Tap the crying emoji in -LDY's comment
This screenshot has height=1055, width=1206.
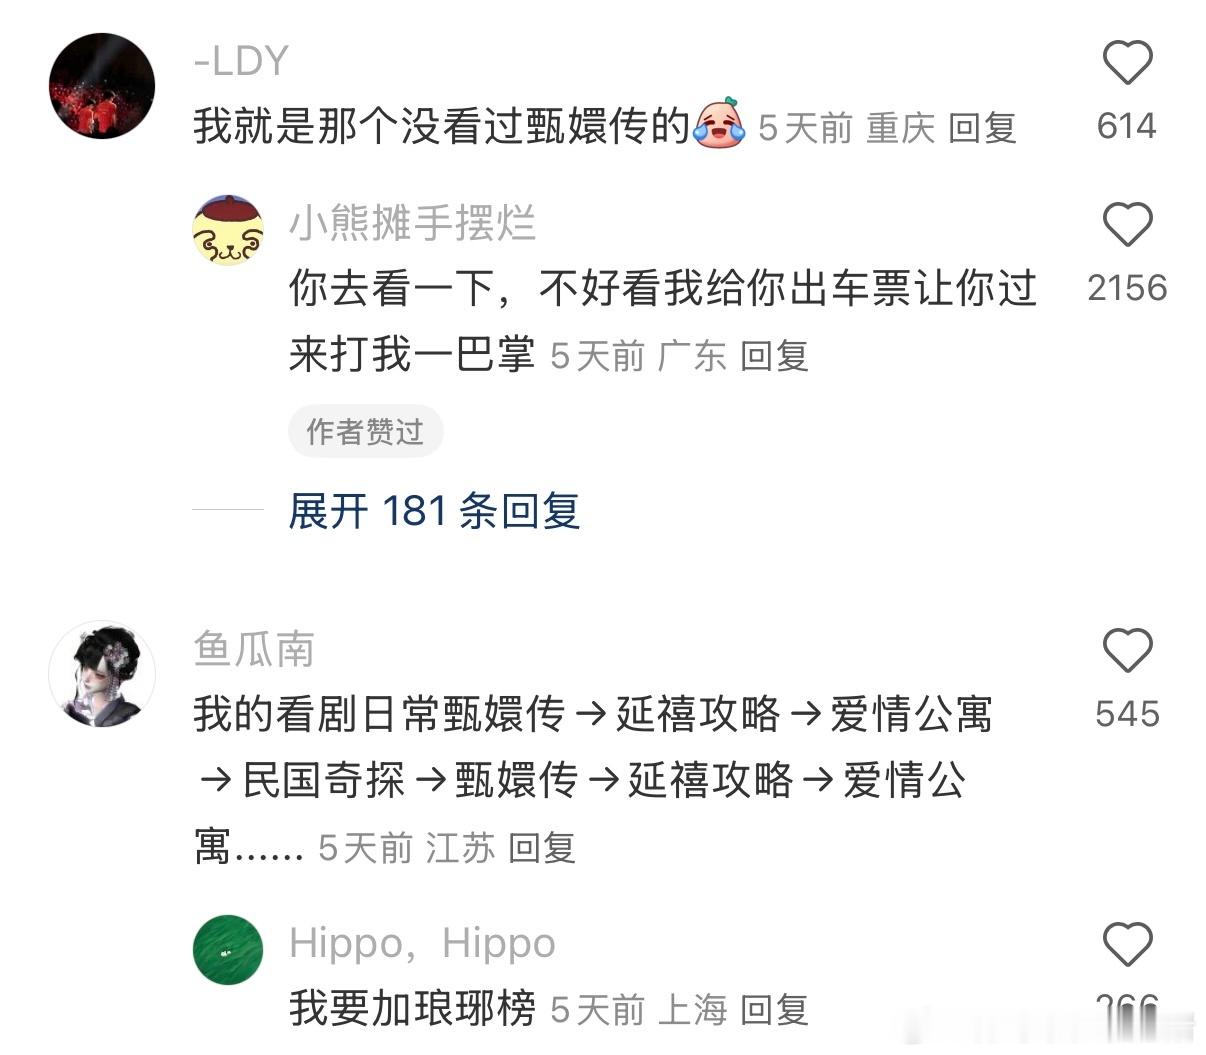coord(720,124)
